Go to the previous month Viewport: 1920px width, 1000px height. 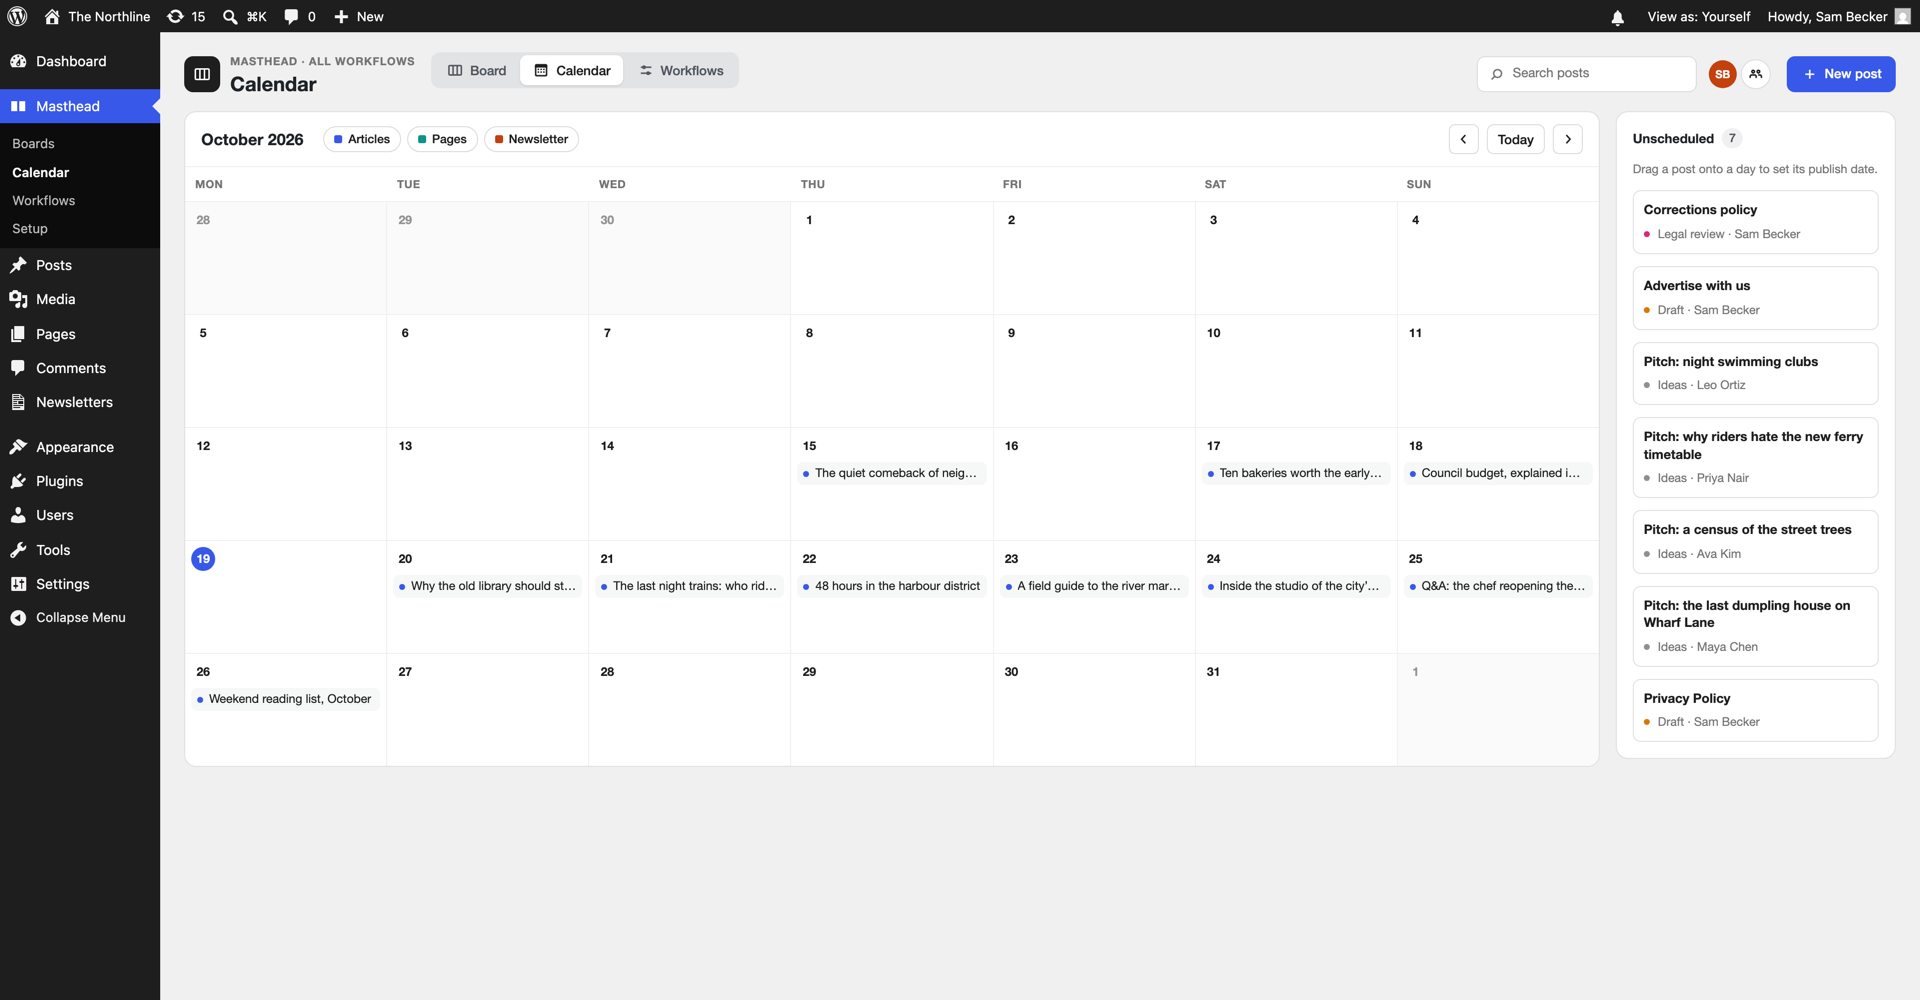[x=1463, y=139]
